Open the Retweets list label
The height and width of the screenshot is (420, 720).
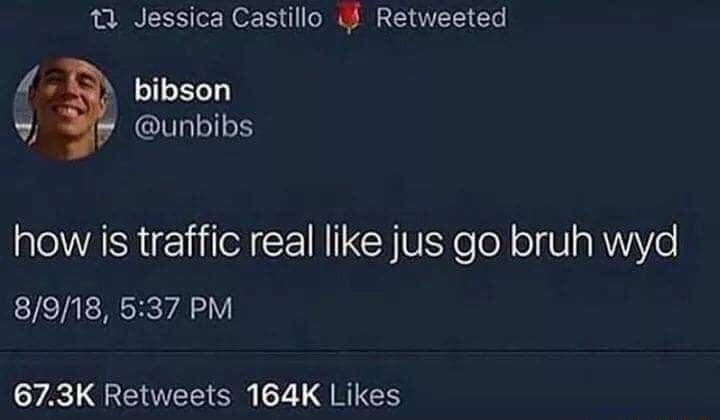[168, 395]
